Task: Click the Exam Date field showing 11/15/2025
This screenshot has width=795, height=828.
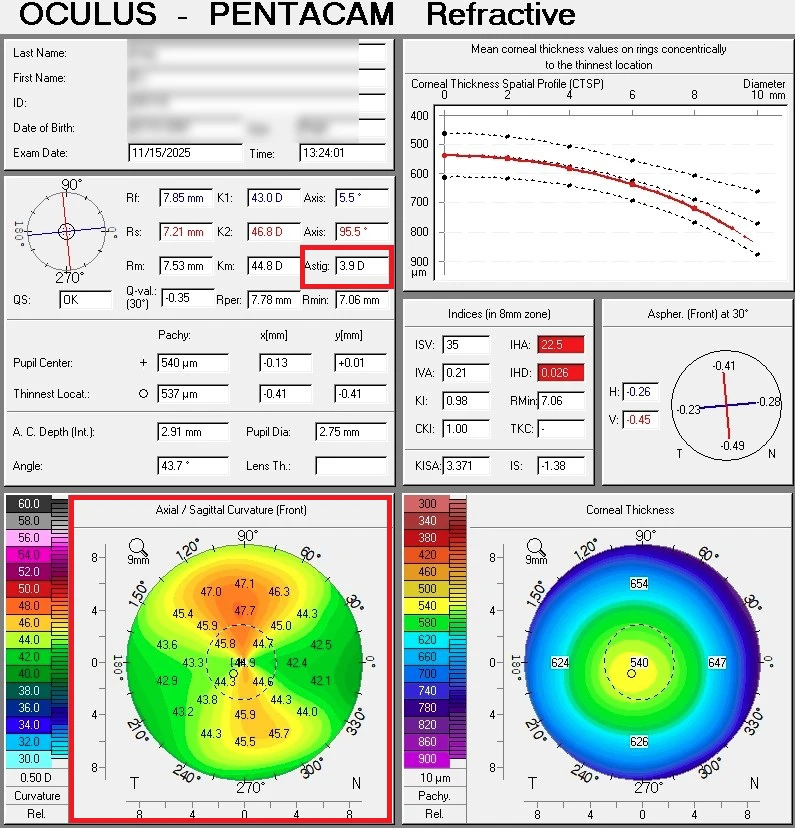Action: click(185, 153)
